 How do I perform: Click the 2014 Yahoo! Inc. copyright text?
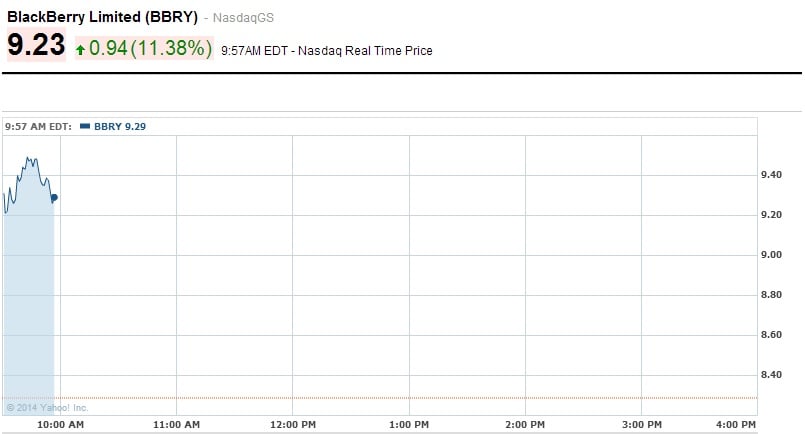coord(47,407)
